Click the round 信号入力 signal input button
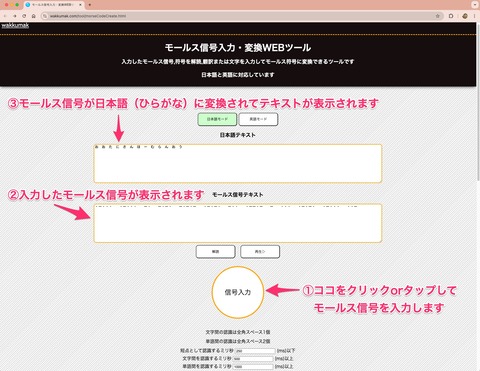This screenshot has height=371, width=480. [x=238, y=292]
